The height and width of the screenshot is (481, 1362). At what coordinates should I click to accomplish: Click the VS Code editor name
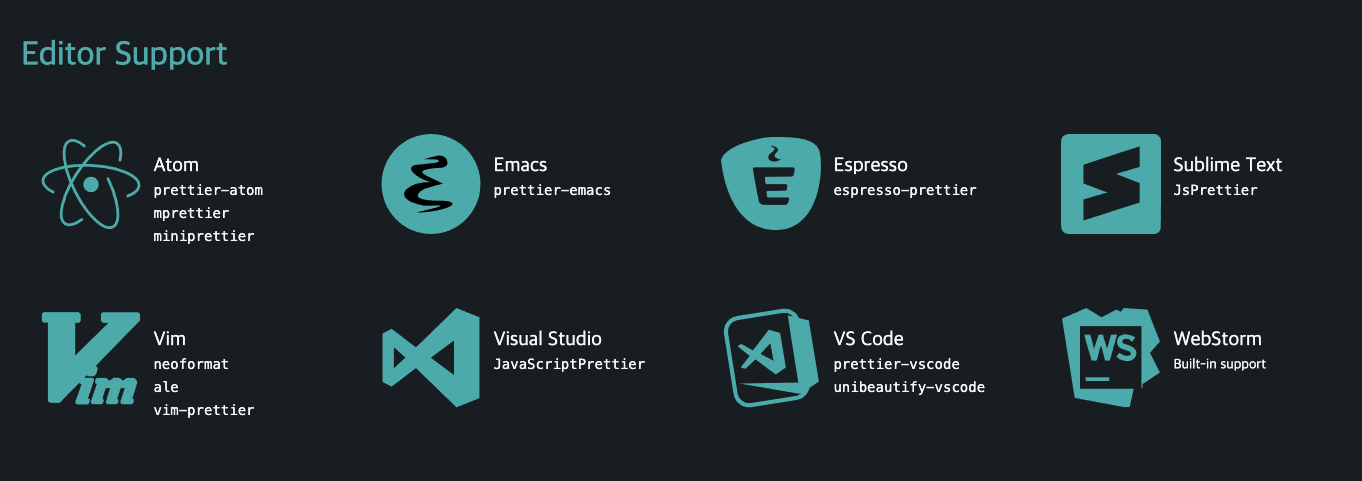(x=868, y=339)
